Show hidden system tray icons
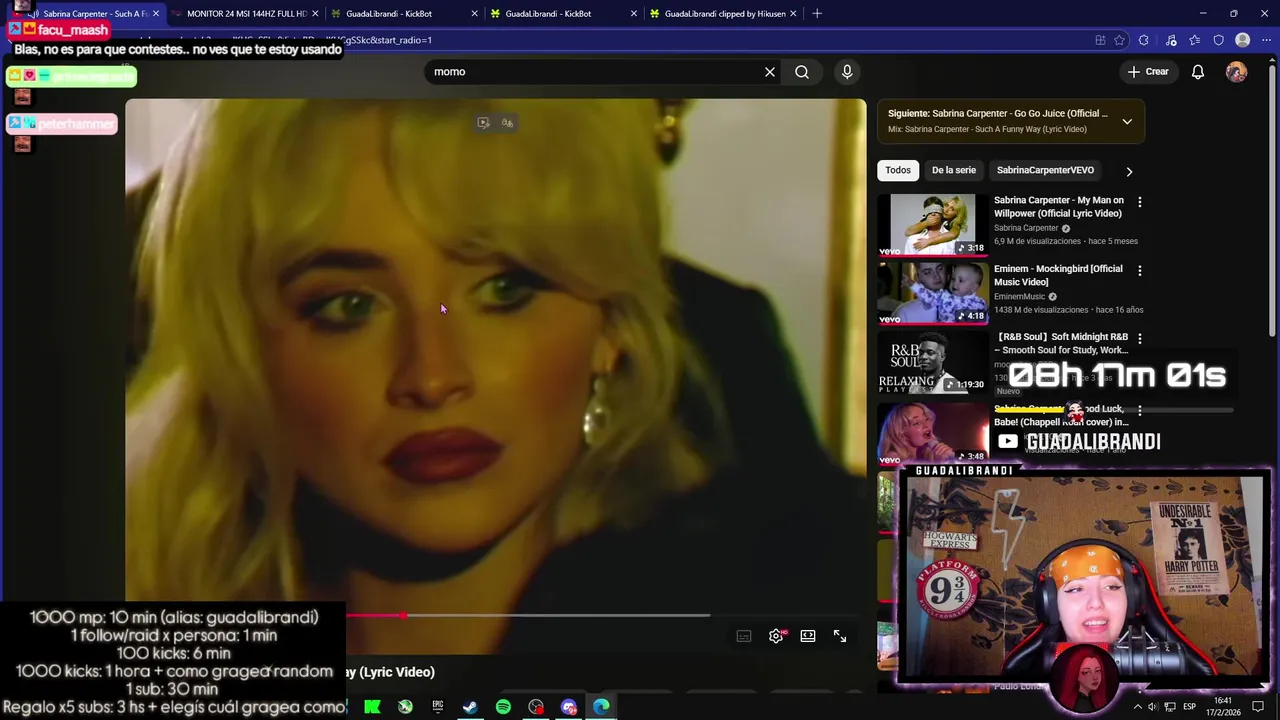The width and height of the screenshot is (1280, 720). (1137, 707)
